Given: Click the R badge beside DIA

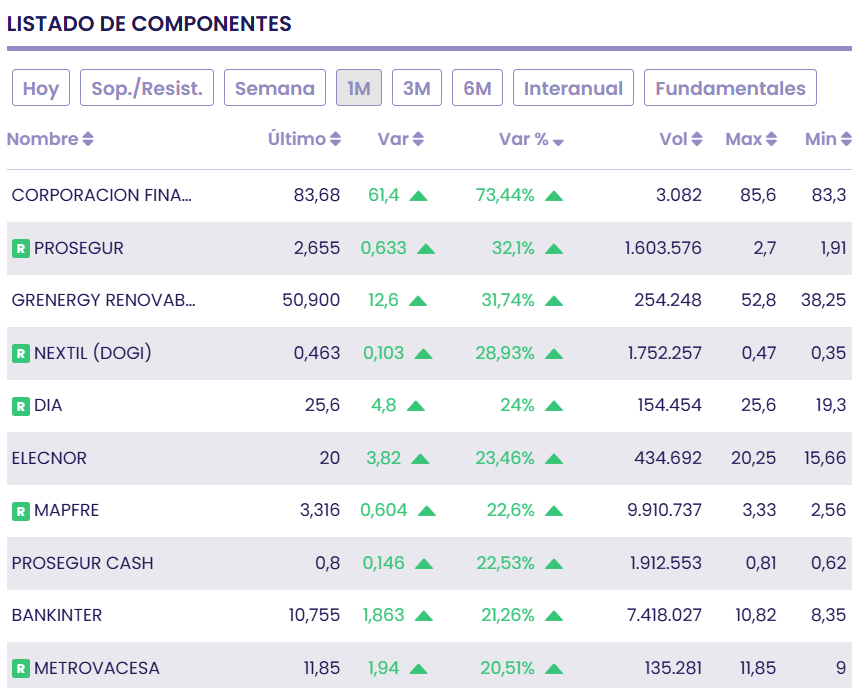Looking at the screenshot, I should click(20, 406).
